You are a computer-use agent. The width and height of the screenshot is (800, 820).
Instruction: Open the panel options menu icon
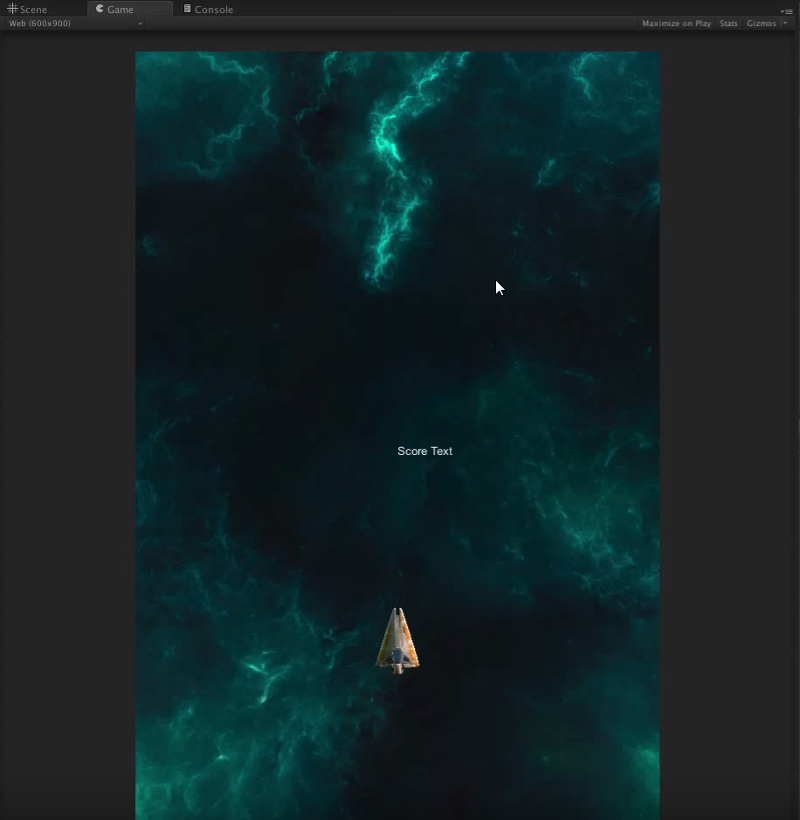[x=786, y=10]
